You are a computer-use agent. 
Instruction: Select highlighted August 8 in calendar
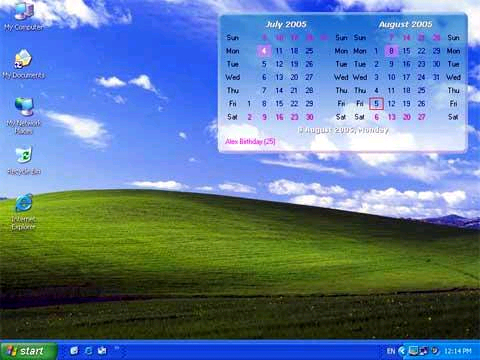391,51
